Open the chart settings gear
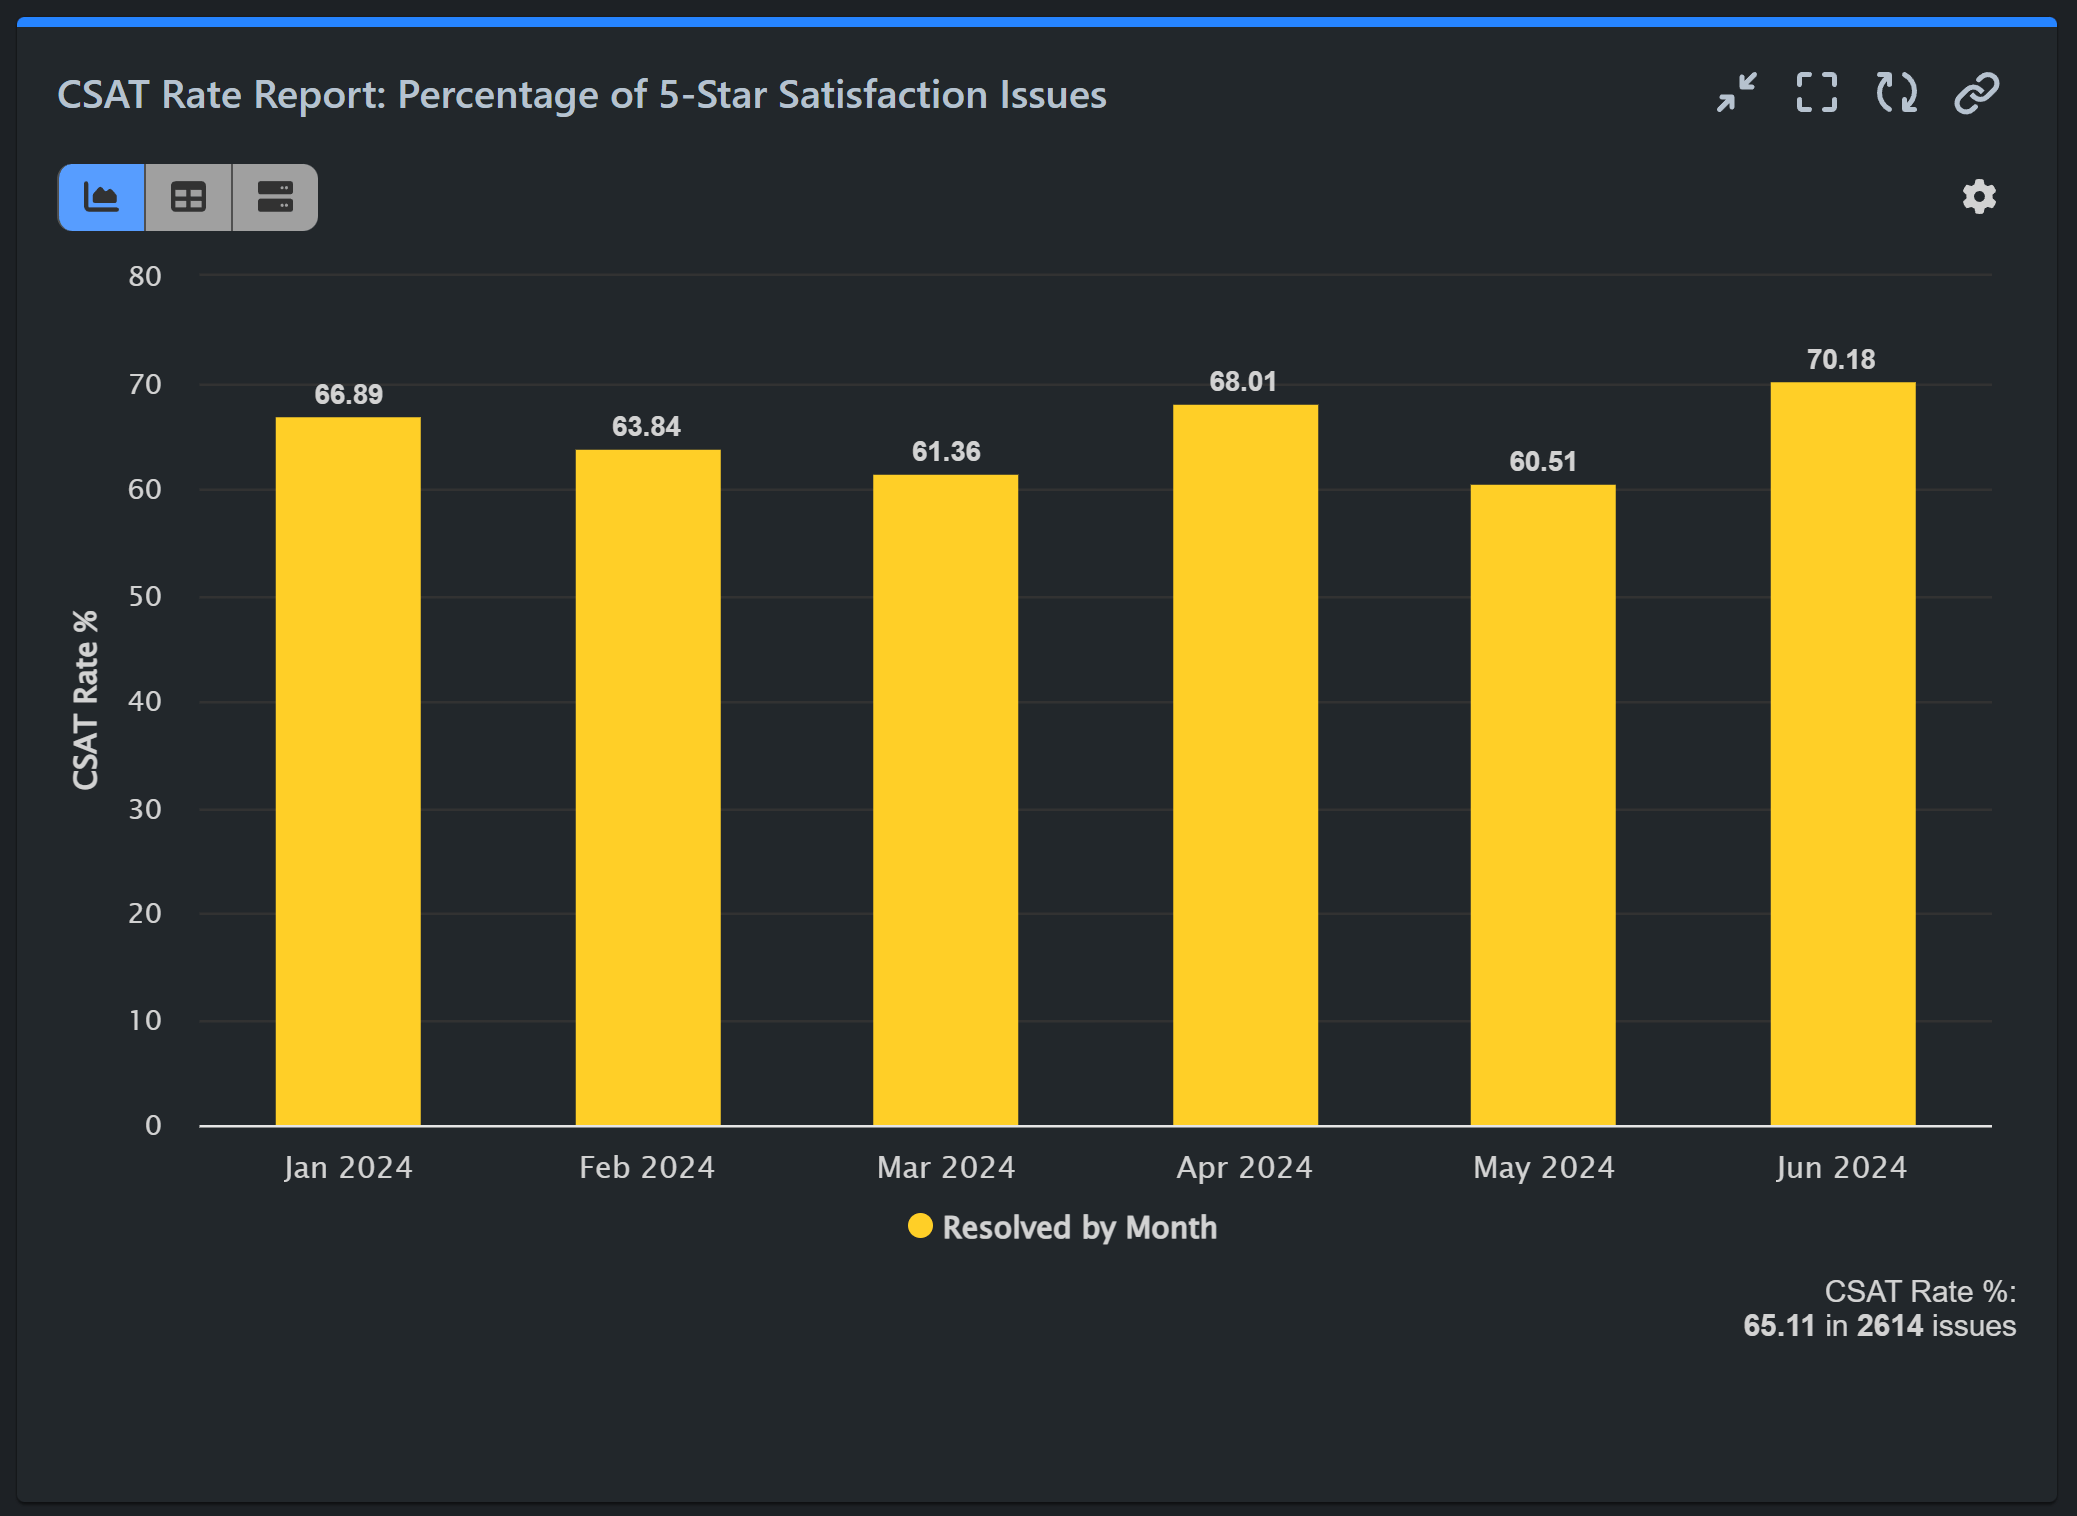 pos(1977,197)
